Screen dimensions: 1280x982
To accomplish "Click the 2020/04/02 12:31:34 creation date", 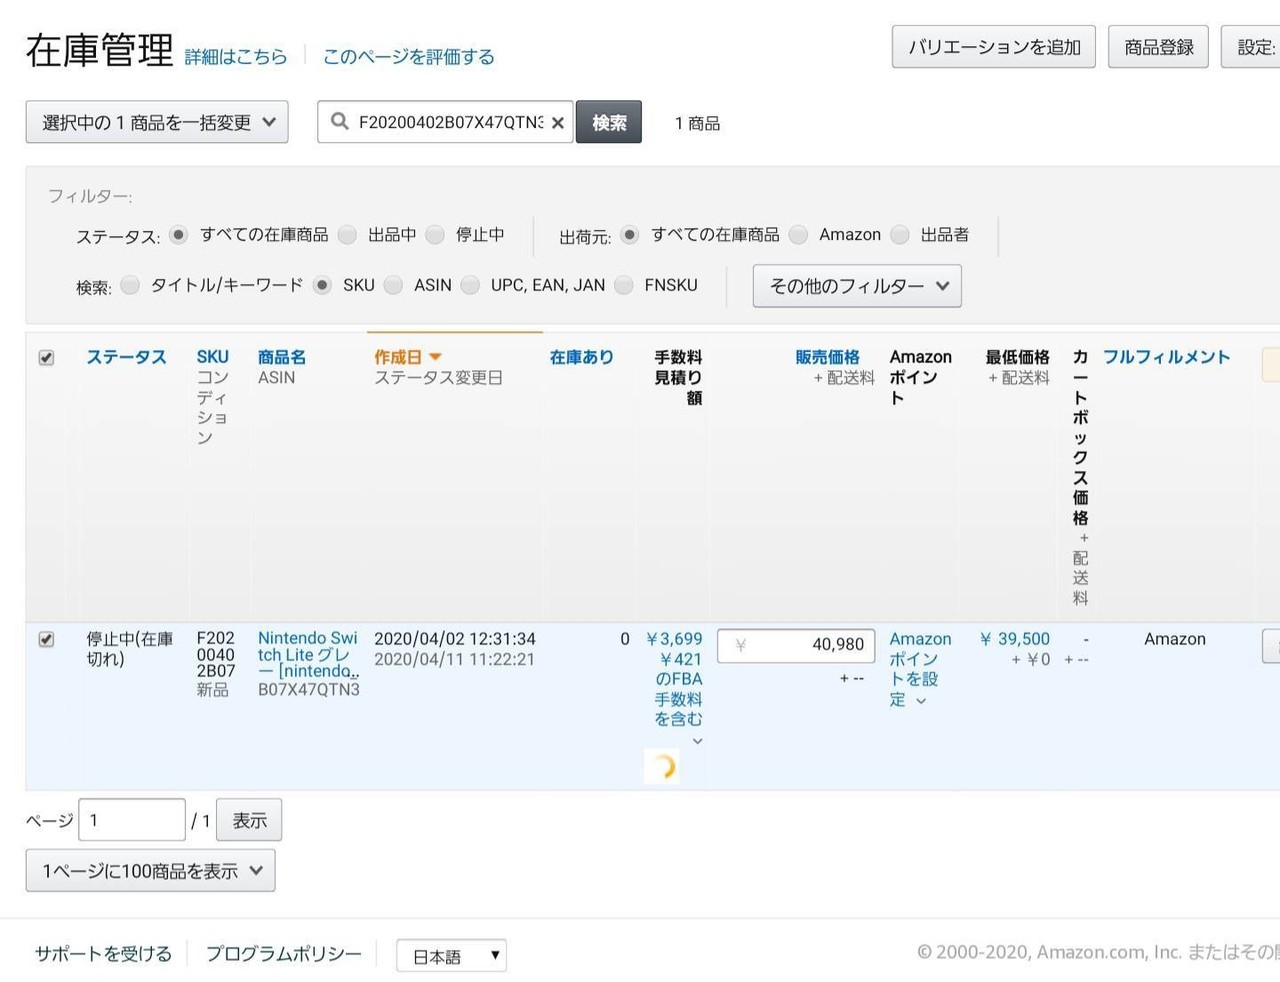I will 455,639.
